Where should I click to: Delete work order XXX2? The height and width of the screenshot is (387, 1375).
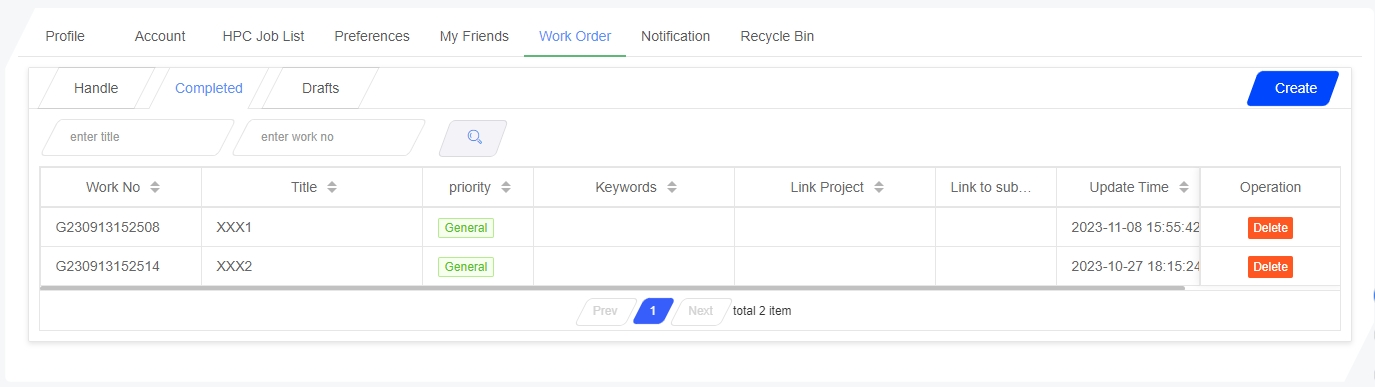point(1270,267)
